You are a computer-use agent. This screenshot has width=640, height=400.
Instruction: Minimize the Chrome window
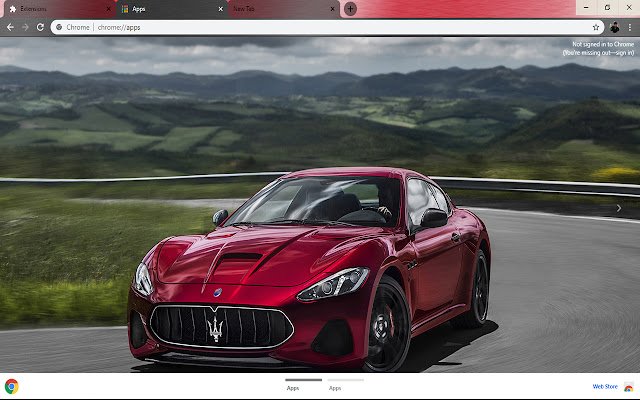[x=587, y=7]
